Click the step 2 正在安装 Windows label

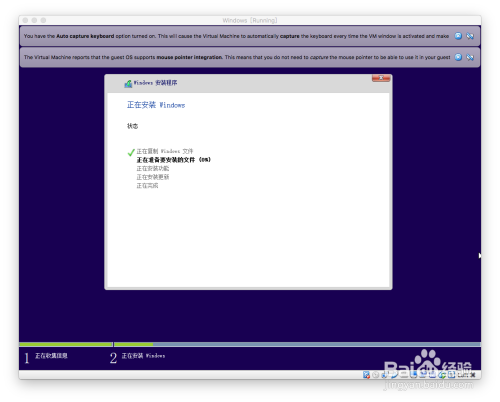point(143,356)
